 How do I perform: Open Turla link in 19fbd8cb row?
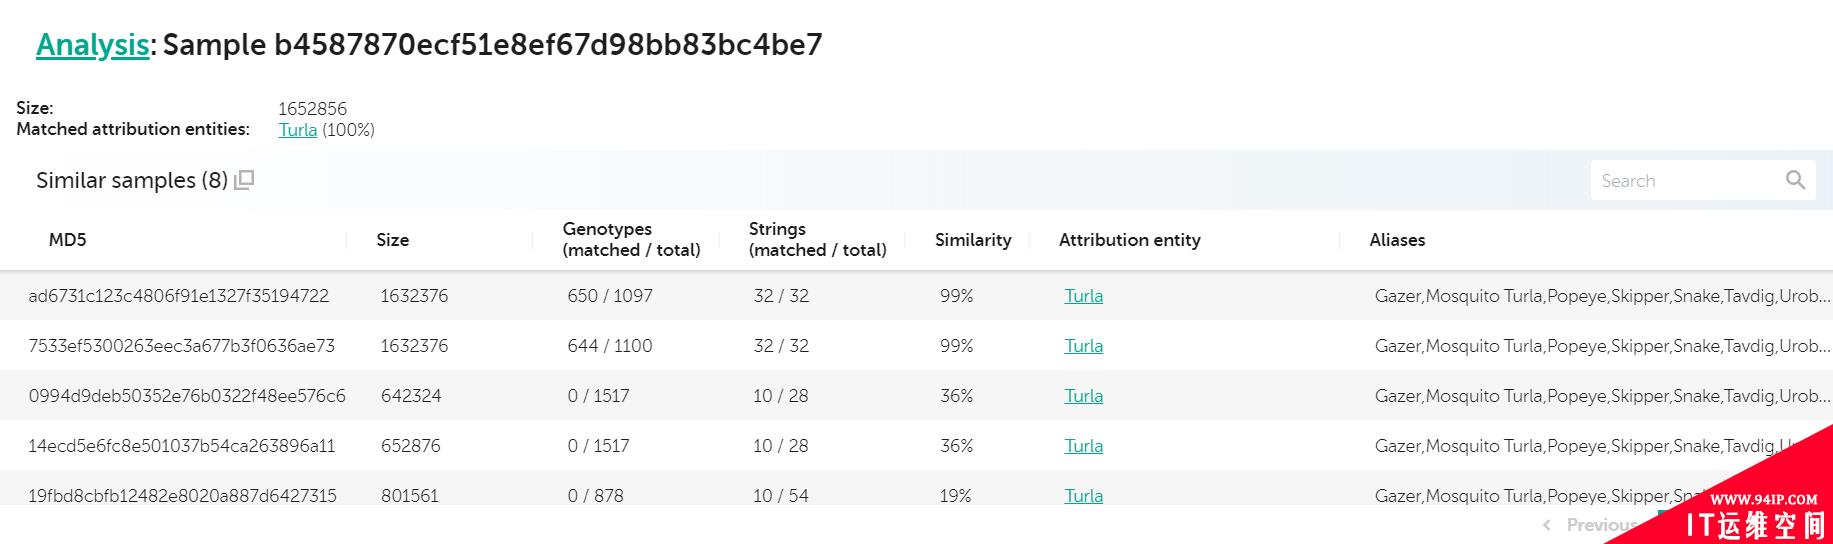click(1084, 496)
